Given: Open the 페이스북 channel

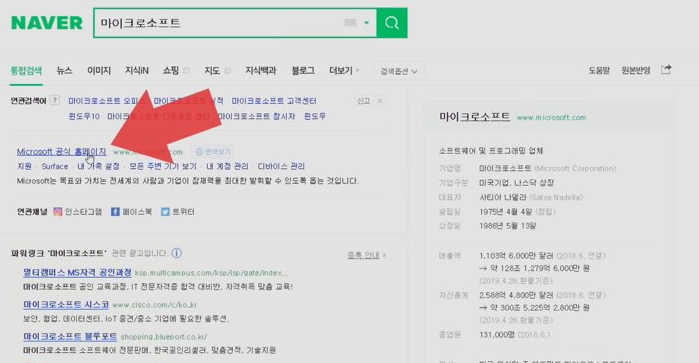Looking at the screenshot, I should pos(132,212).
